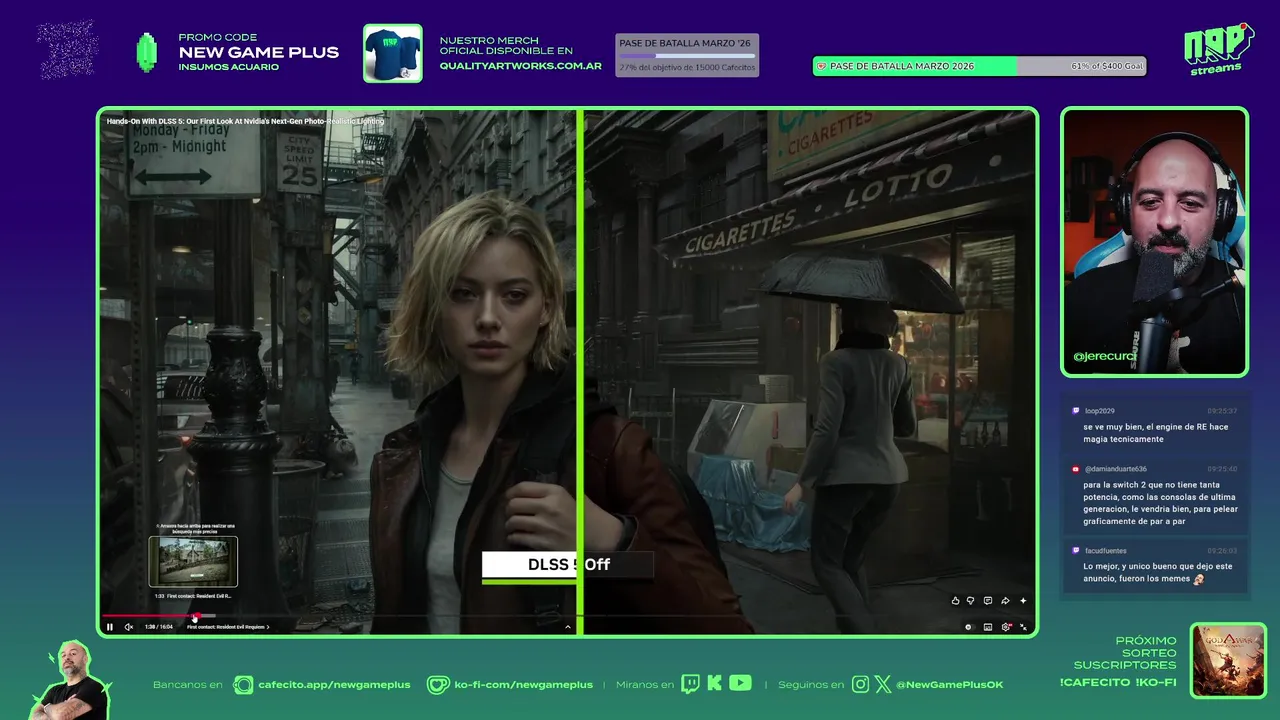Click the cafecito.app/newgameplus link

pos(334,685)
